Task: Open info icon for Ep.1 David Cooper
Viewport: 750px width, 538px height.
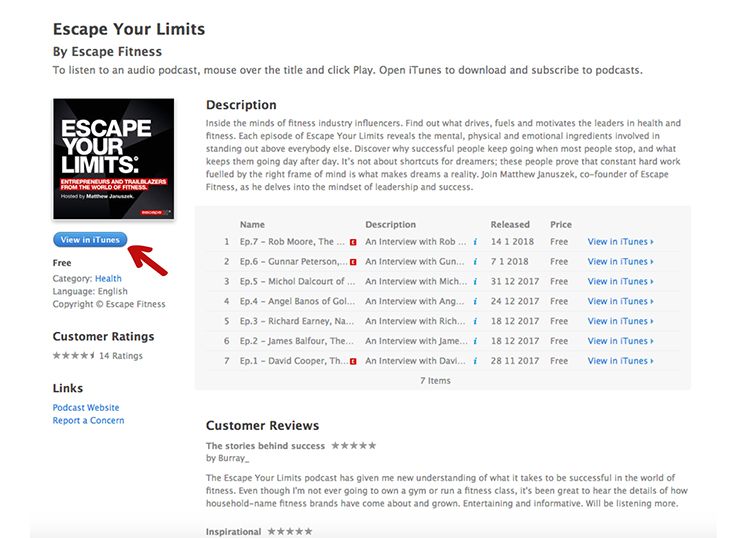Action: (475, 361)
